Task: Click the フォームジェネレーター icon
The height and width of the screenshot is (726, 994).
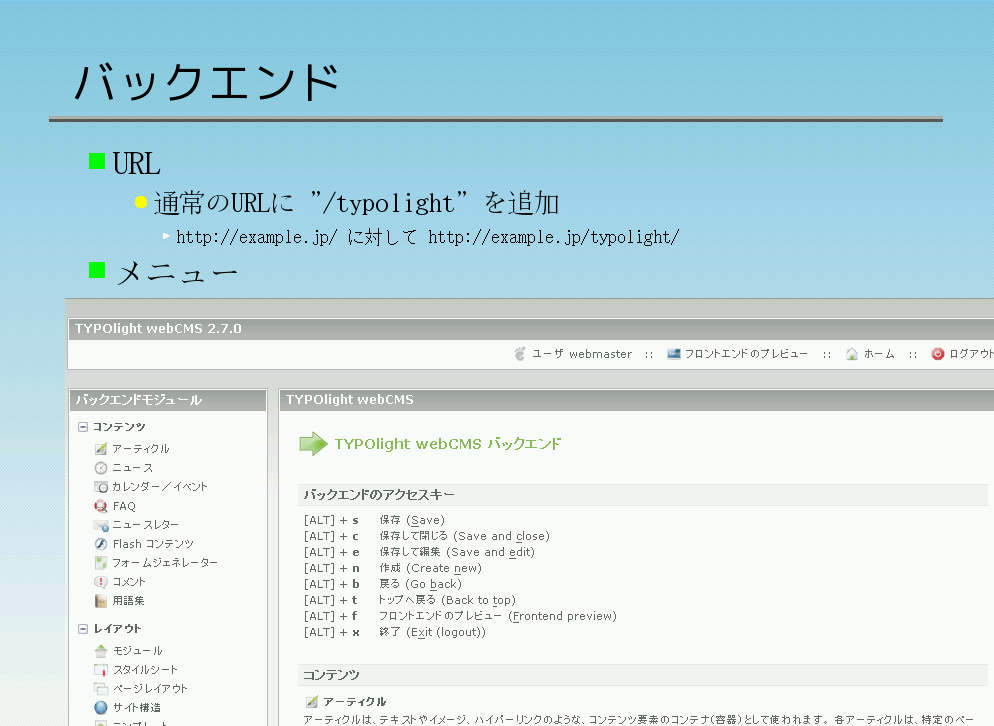Action: [x=101, y=562]
